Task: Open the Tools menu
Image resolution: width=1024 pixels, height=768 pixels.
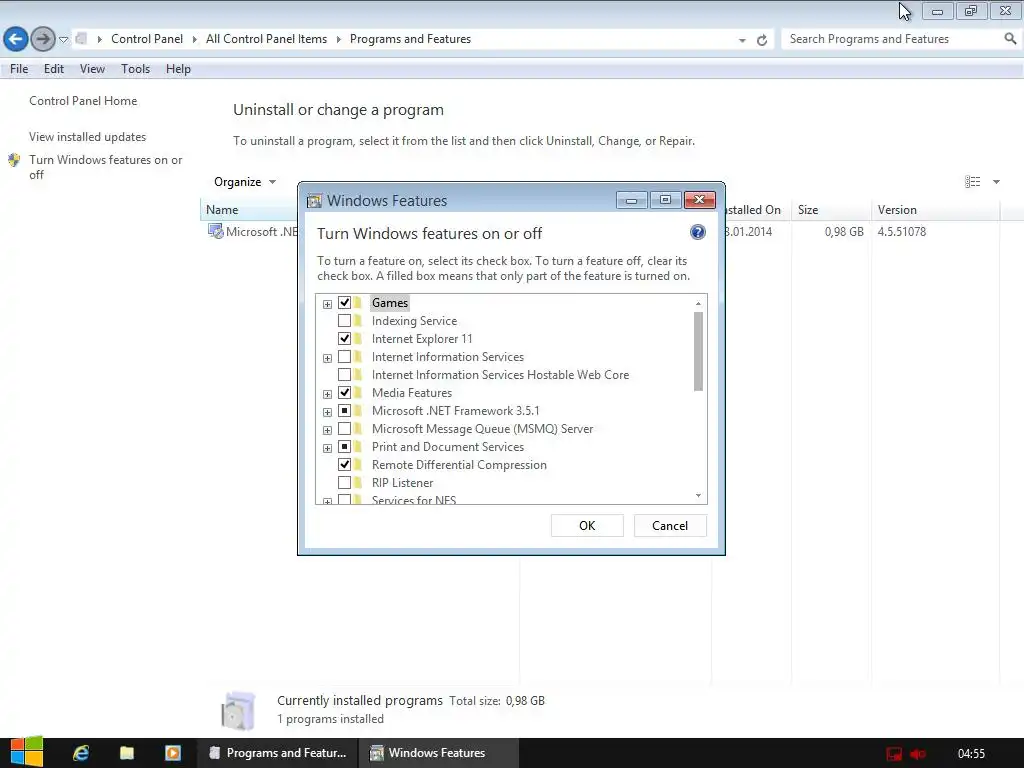Action: click(135, 69)
